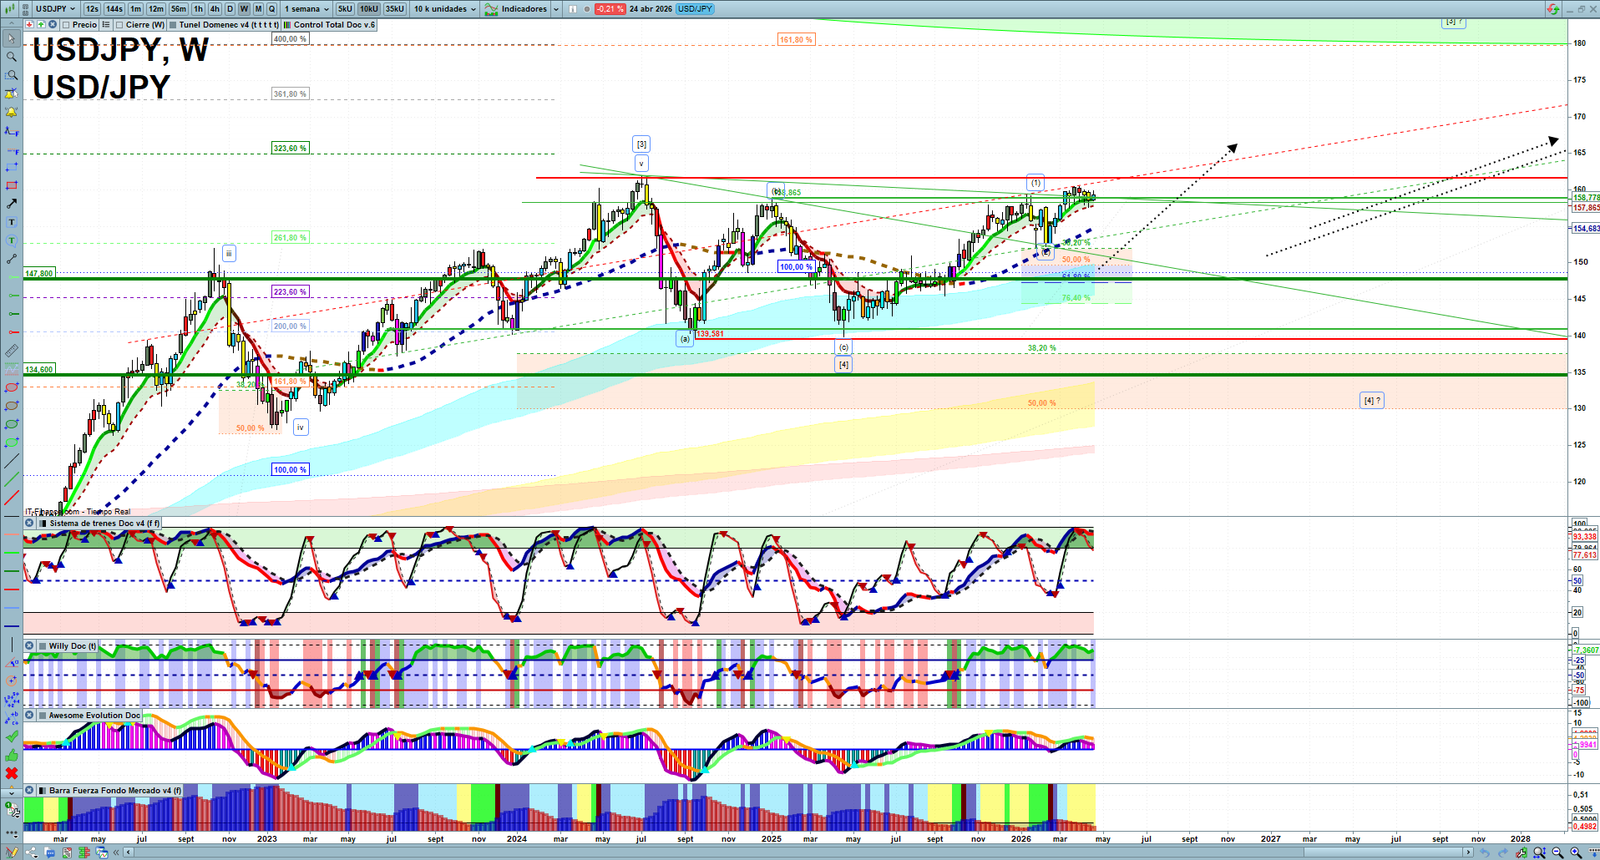Click the USD/JPY blue badge
This screenshot has height=860, width=1600.
pos(695,9)
